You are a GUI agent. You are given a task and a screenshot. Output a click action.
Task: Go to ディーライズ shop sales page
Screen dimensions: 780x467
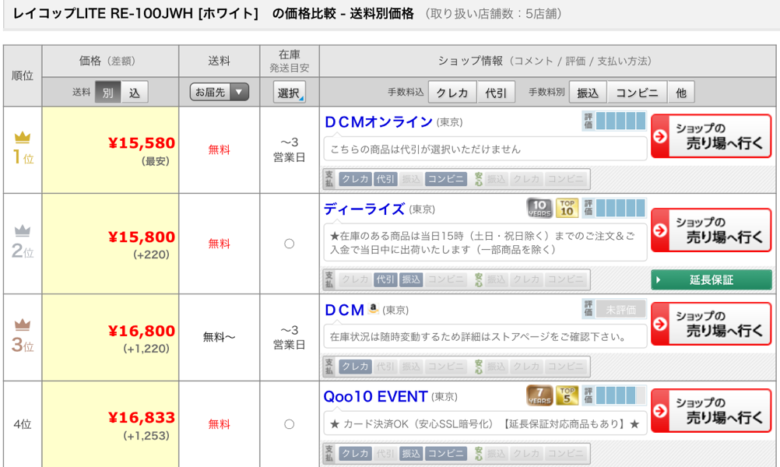(711, 230)
